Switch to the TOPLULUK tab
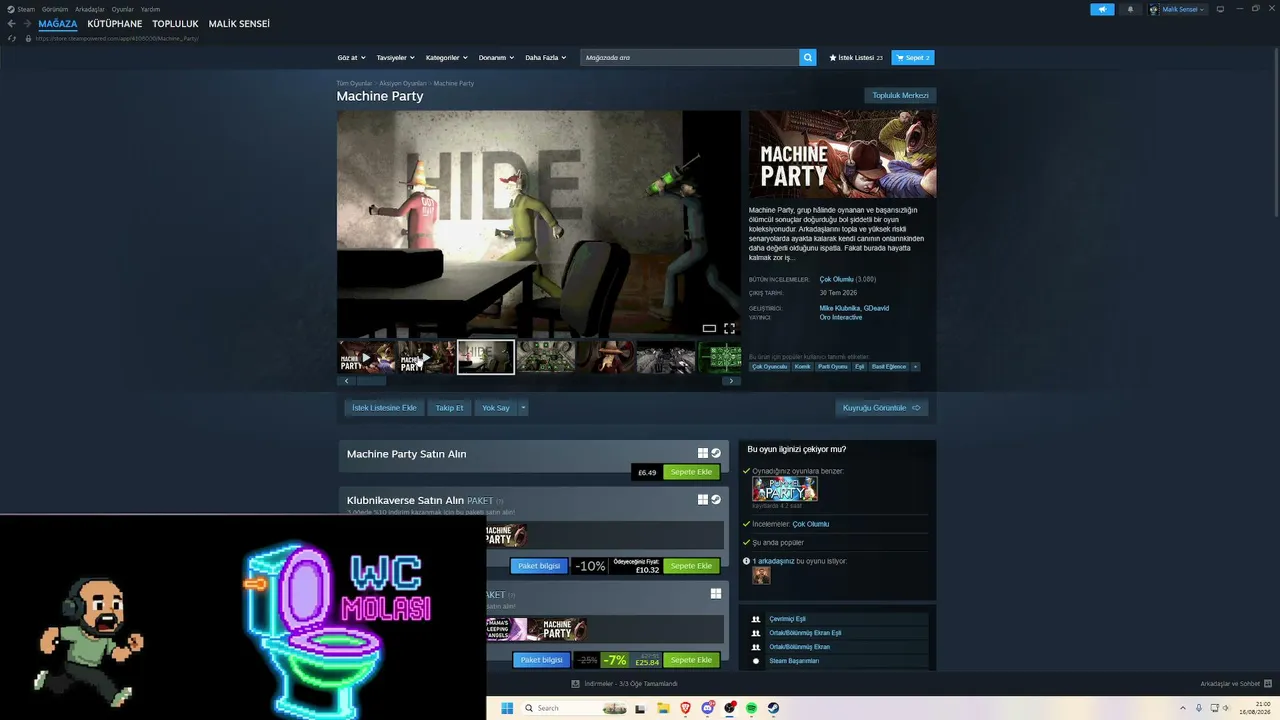This screenshot has height=720, width=1280. [175, 24]
